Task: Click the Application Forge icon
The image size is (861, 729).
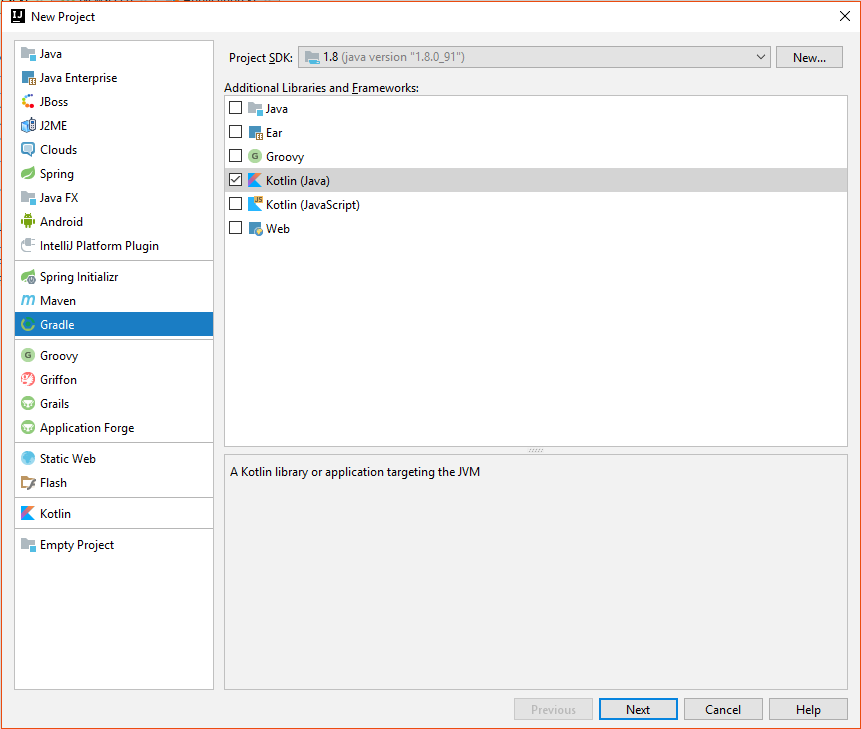Action: coord(28,427)
